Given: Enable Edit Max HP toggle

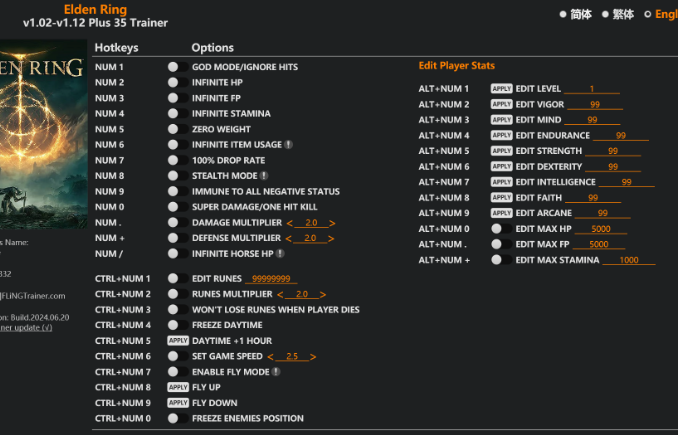Looking at the screenshot, I should tap(501, 229).
